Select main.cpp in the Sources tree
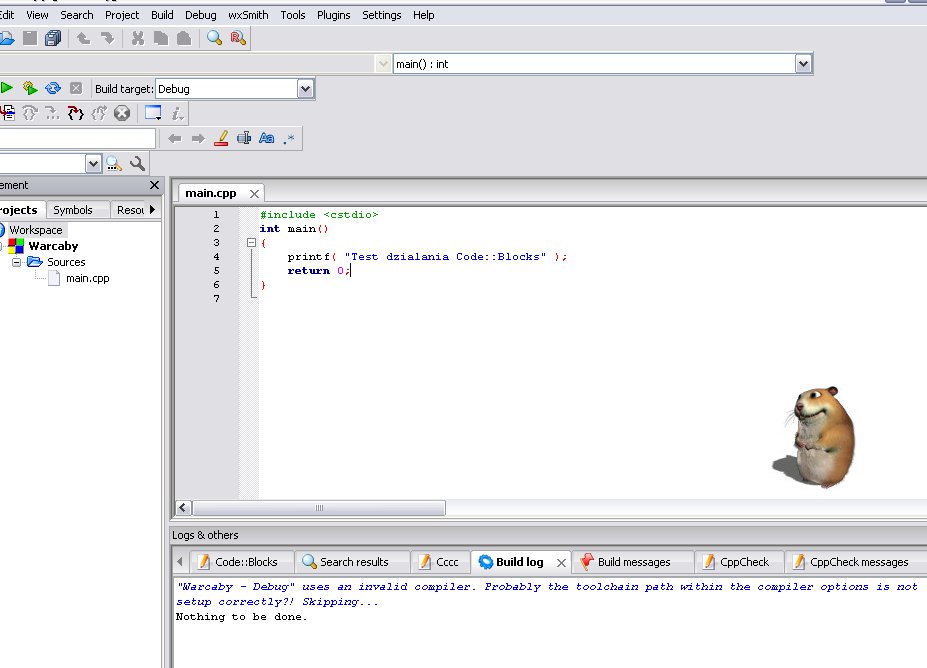 pos(87,278)
